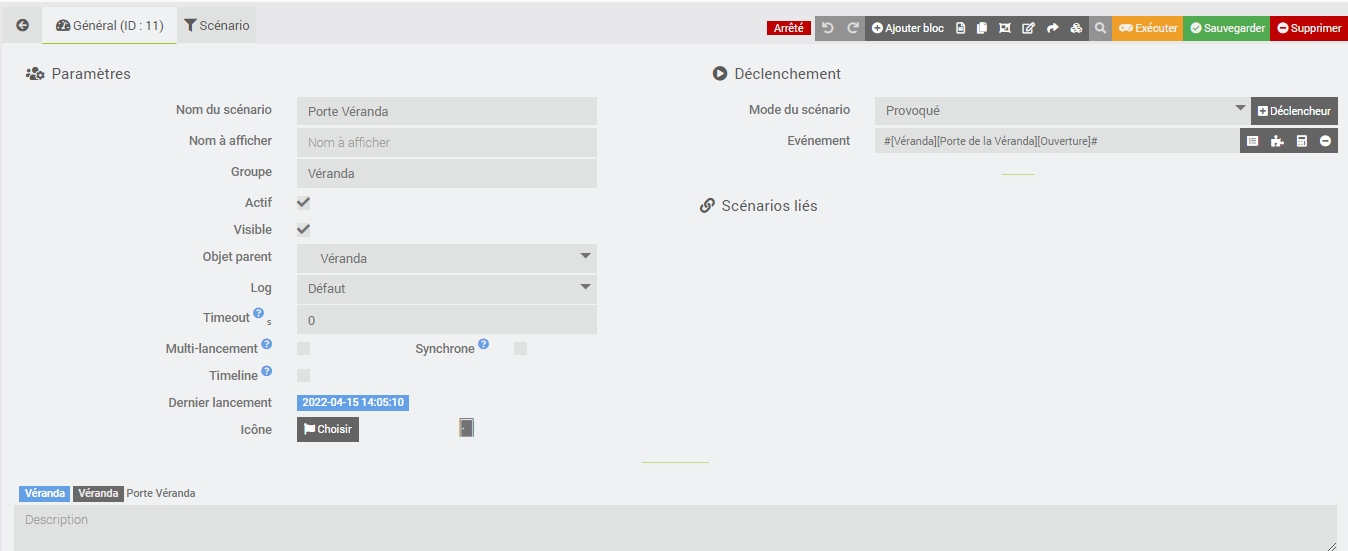Enable the Multi-lancement checkbox
This screenshot has width=1348, height=551.
(x=304, y=349)
